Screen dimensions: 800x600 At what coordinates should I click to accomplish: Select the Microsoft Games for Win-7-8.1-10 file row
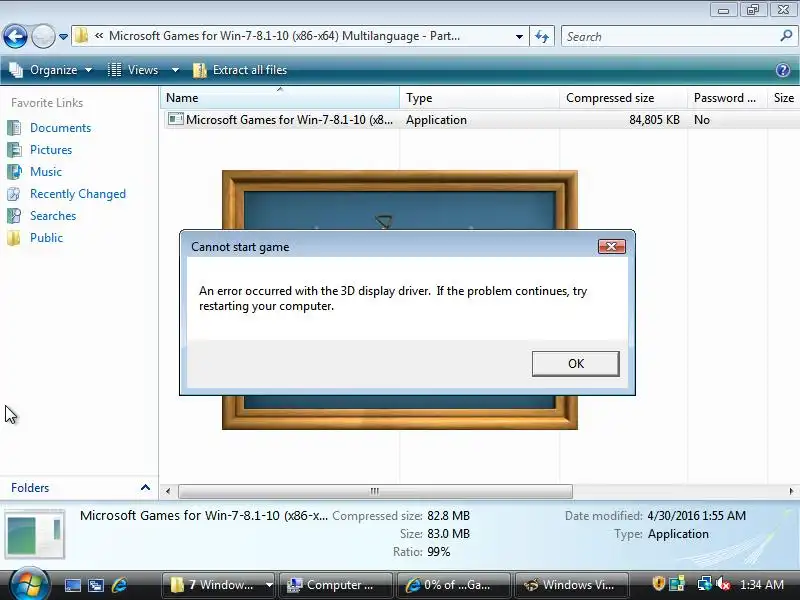click(481, 120)
